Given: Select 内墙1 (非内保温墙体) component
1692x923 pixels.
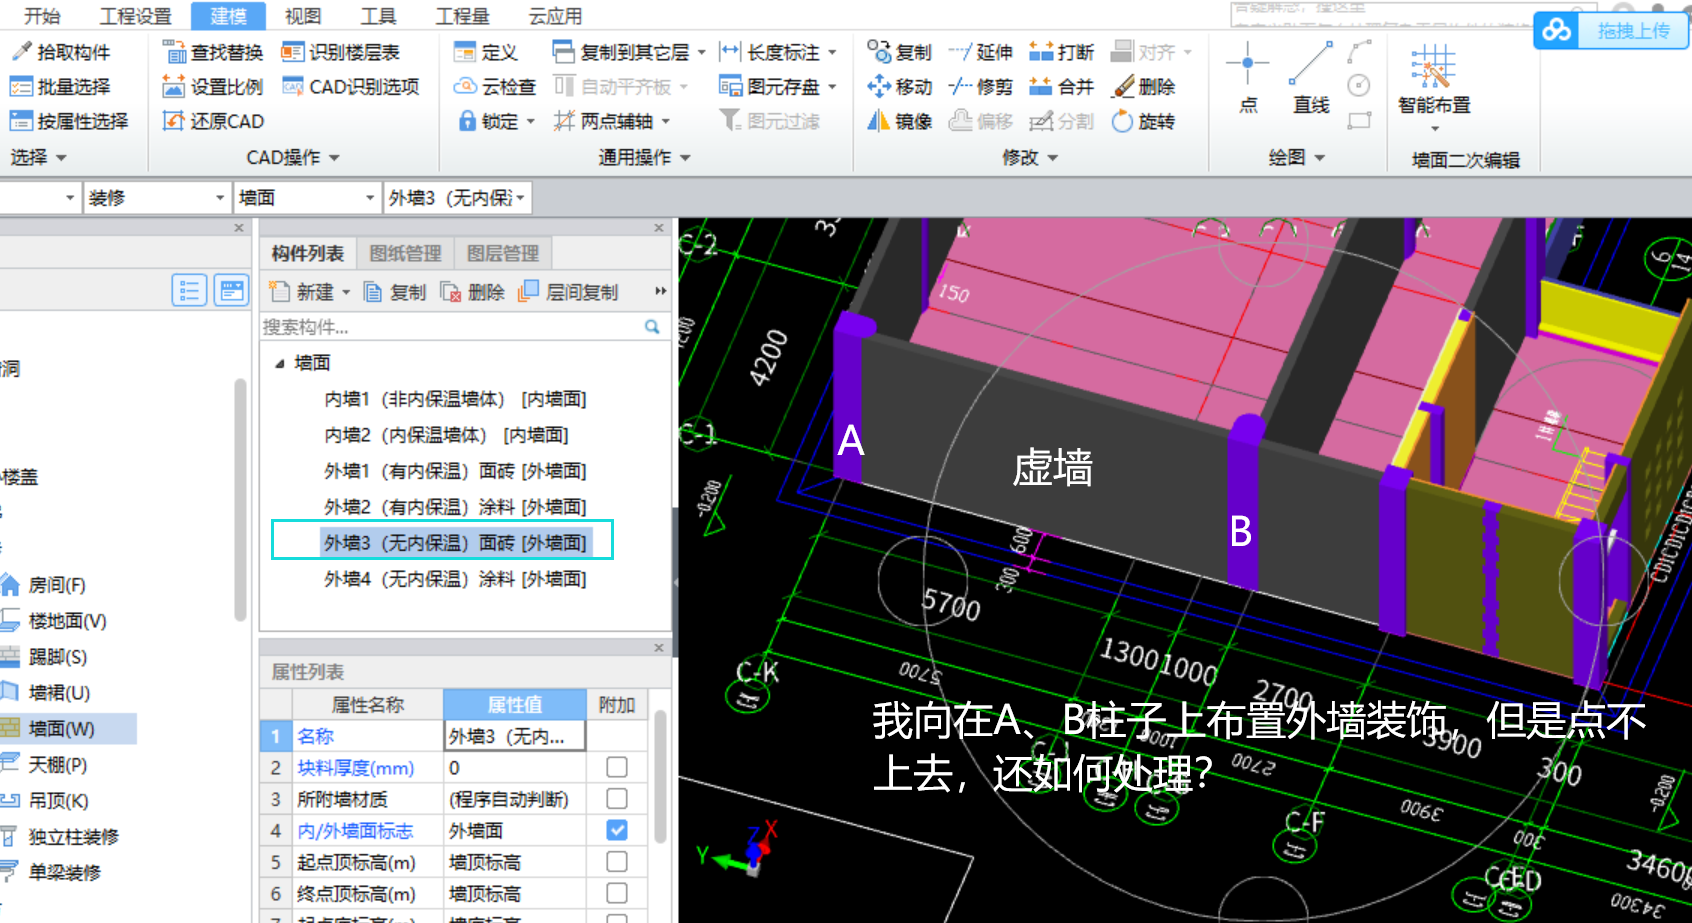Looking at the screenshot, I should tap(455, 399).
